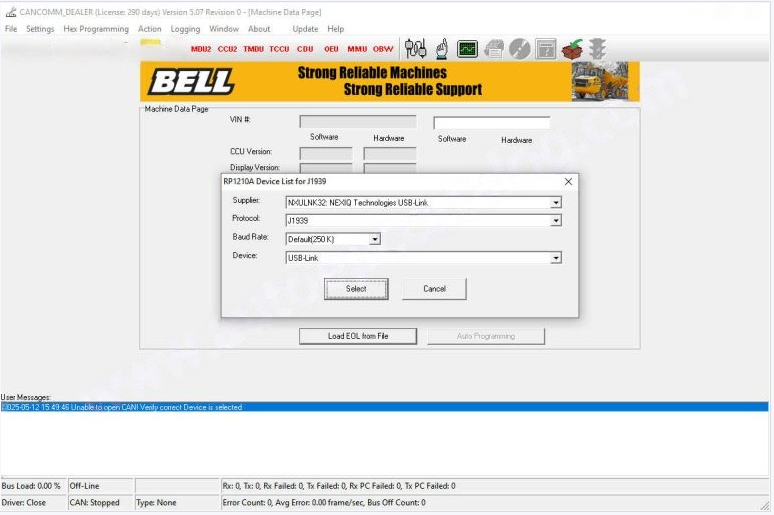The image size is (774, 515).
Task: Click the Error Count status text
Action: (324, 503)
